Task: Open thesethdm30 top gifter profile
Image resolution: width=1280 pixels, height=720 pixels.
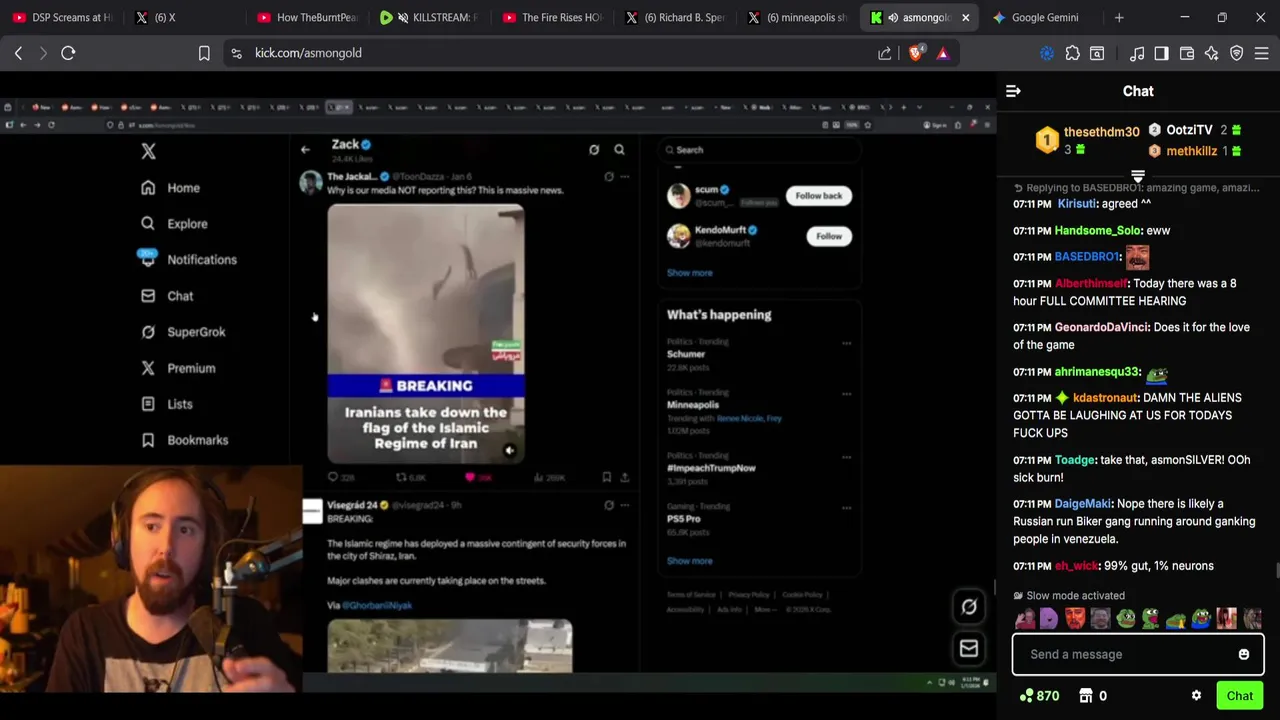Action: [1101, 132]
